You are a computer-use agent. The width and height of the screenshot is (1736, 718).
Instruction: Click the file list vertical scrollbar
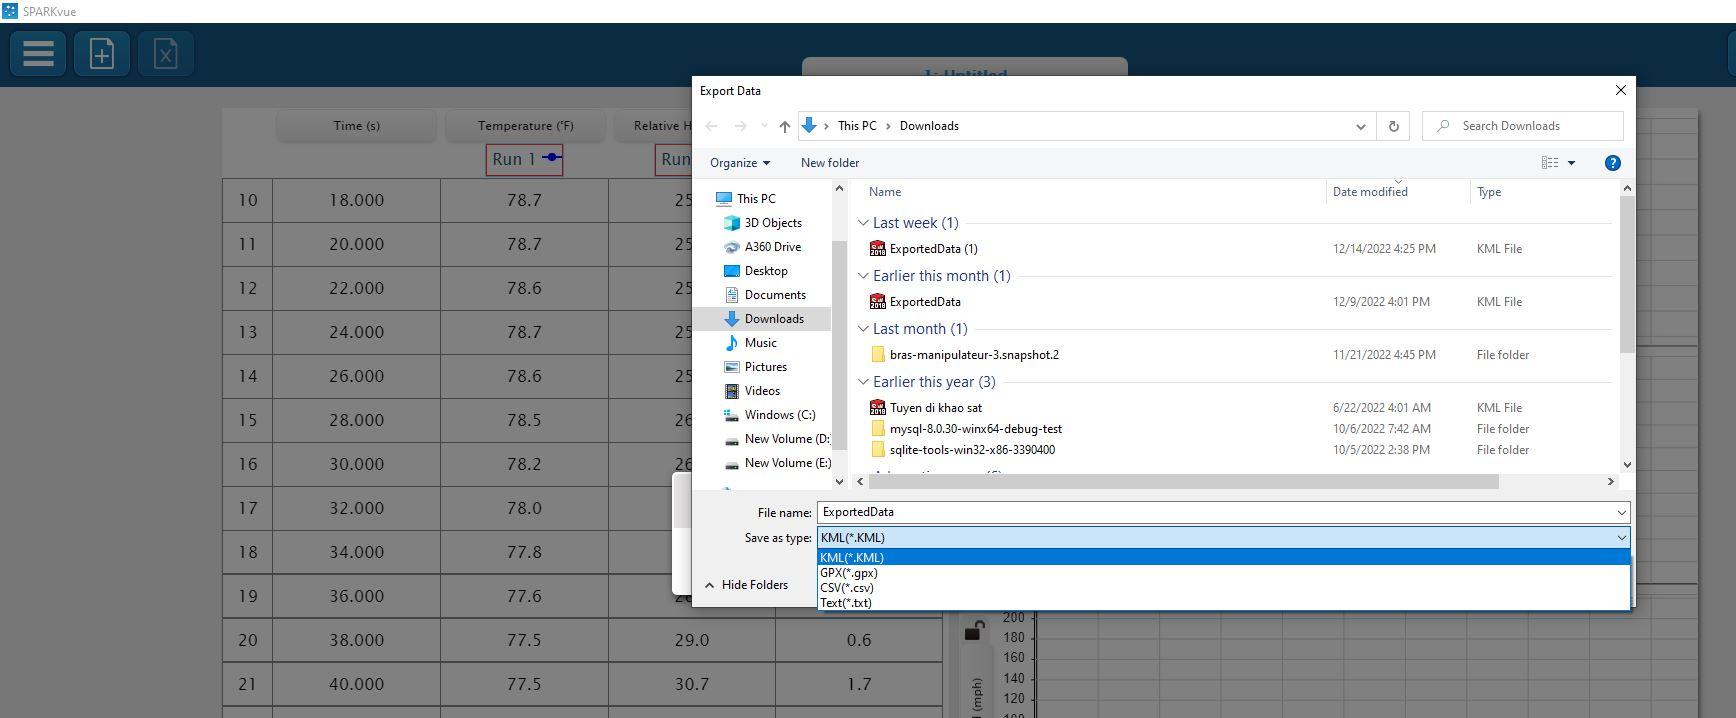pos(1626,273)
